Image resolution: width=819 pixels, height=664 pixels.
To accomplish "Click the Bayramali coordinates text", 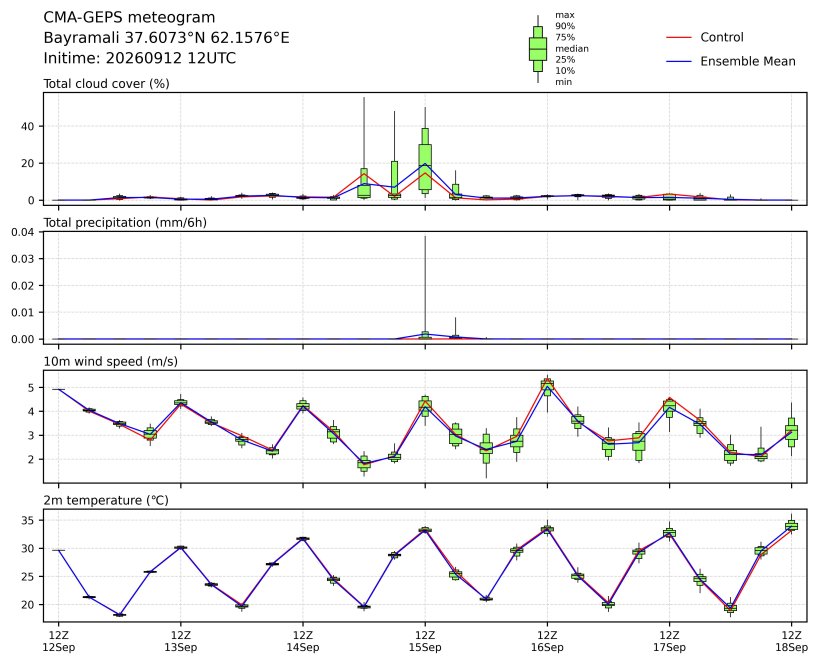I will 166,38.
